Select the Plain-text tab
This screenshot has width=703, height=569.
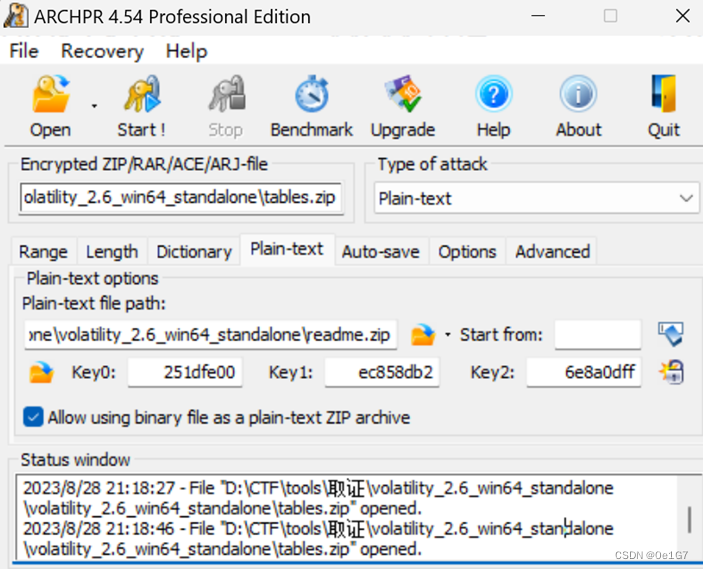[287, 249]
